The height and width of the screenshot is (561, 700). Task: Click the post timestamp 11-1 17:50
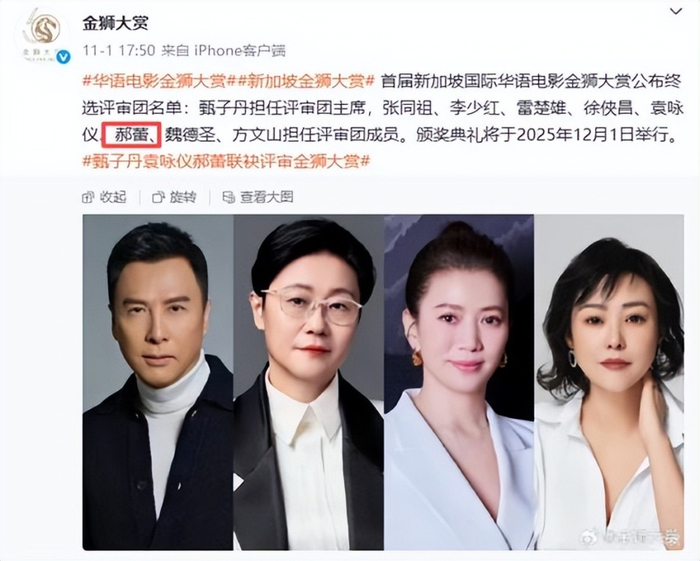click(x=119, y=50)
